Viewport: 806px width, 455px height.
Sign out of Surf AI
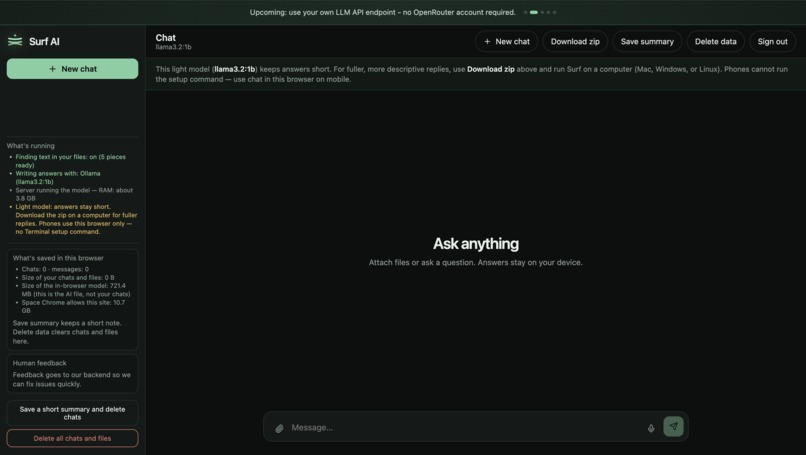(773, 42)
